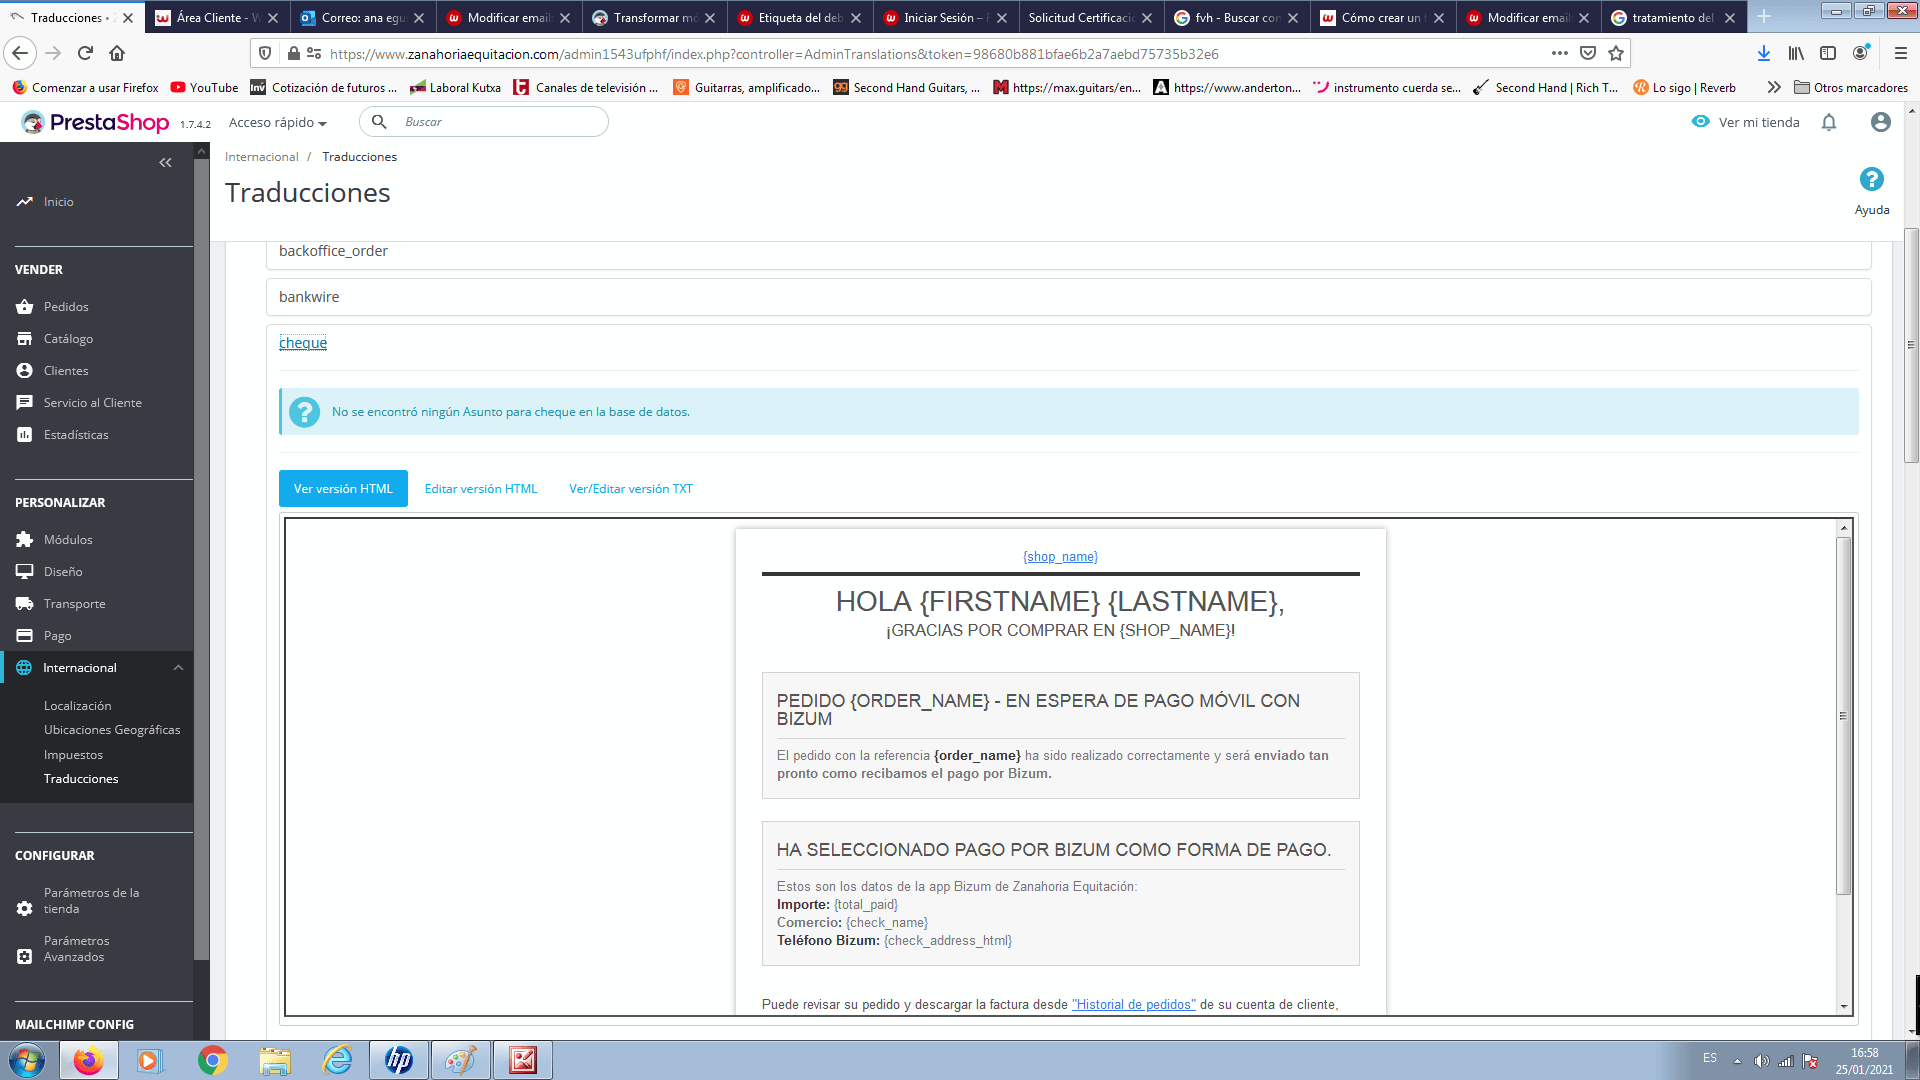Click Ver mi tienda eye link
This screenshot has height=1080, width=1920.
tap(1745, 122)
